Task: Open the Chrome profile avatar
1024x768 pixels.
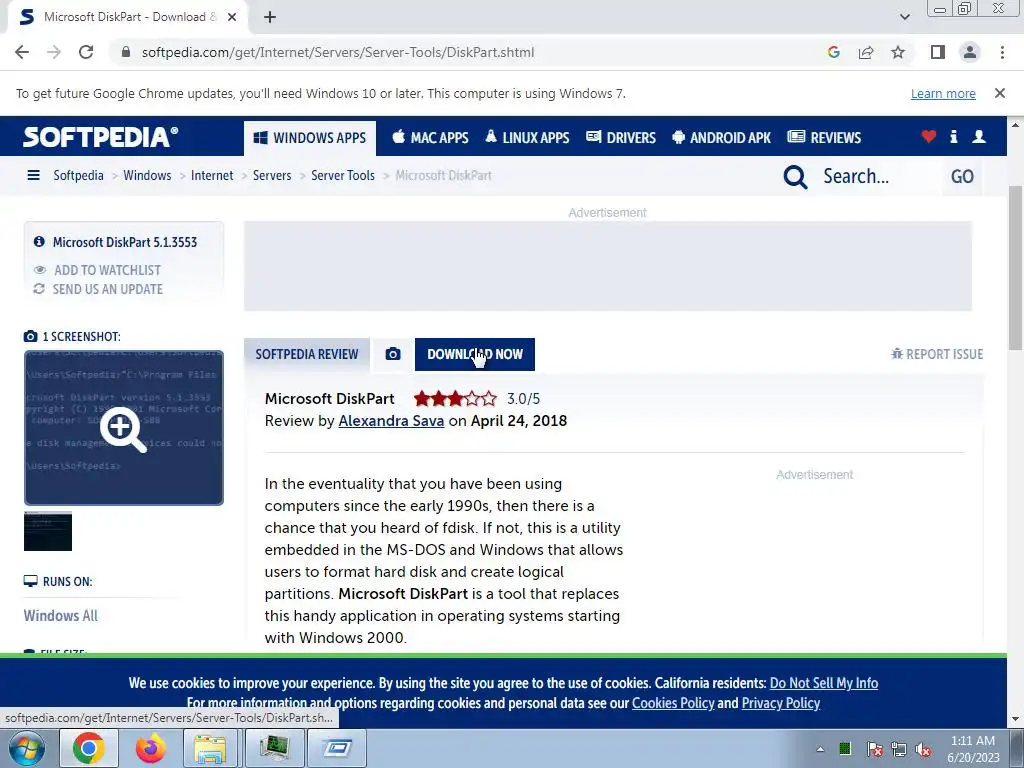Action: tap(970, 52)
